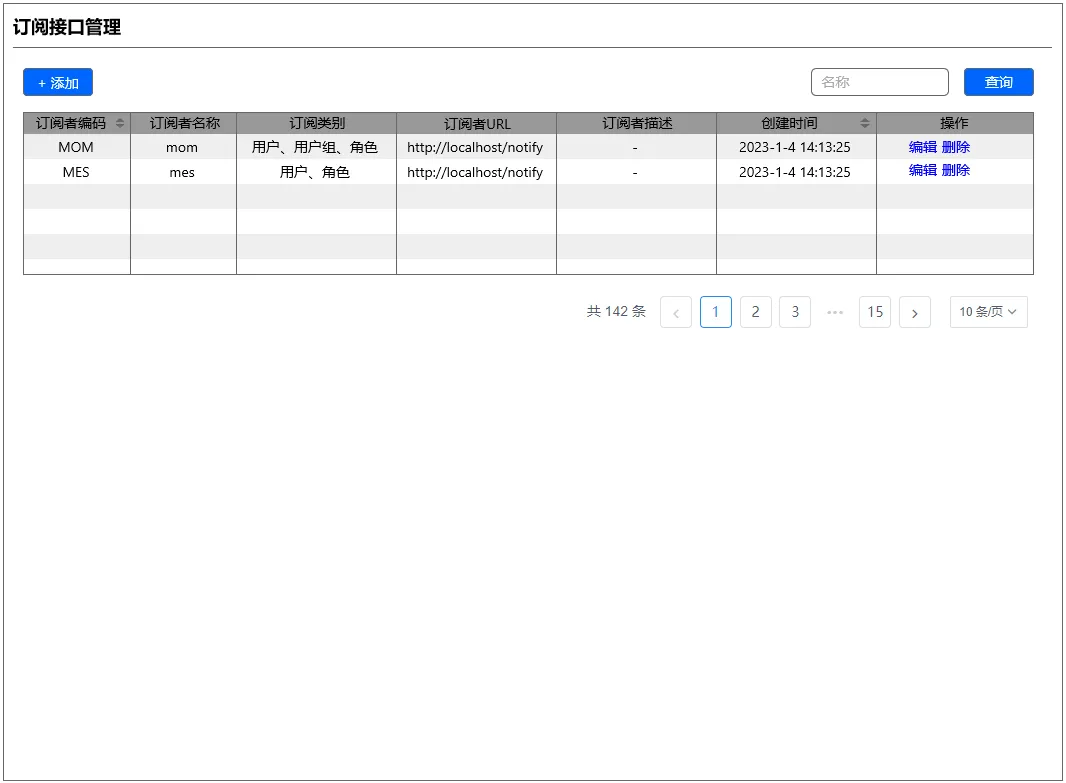Click the 订阅类别 column header
Image resolution: width=1066 pixels, height=783 pixels.
pos(317,123)
